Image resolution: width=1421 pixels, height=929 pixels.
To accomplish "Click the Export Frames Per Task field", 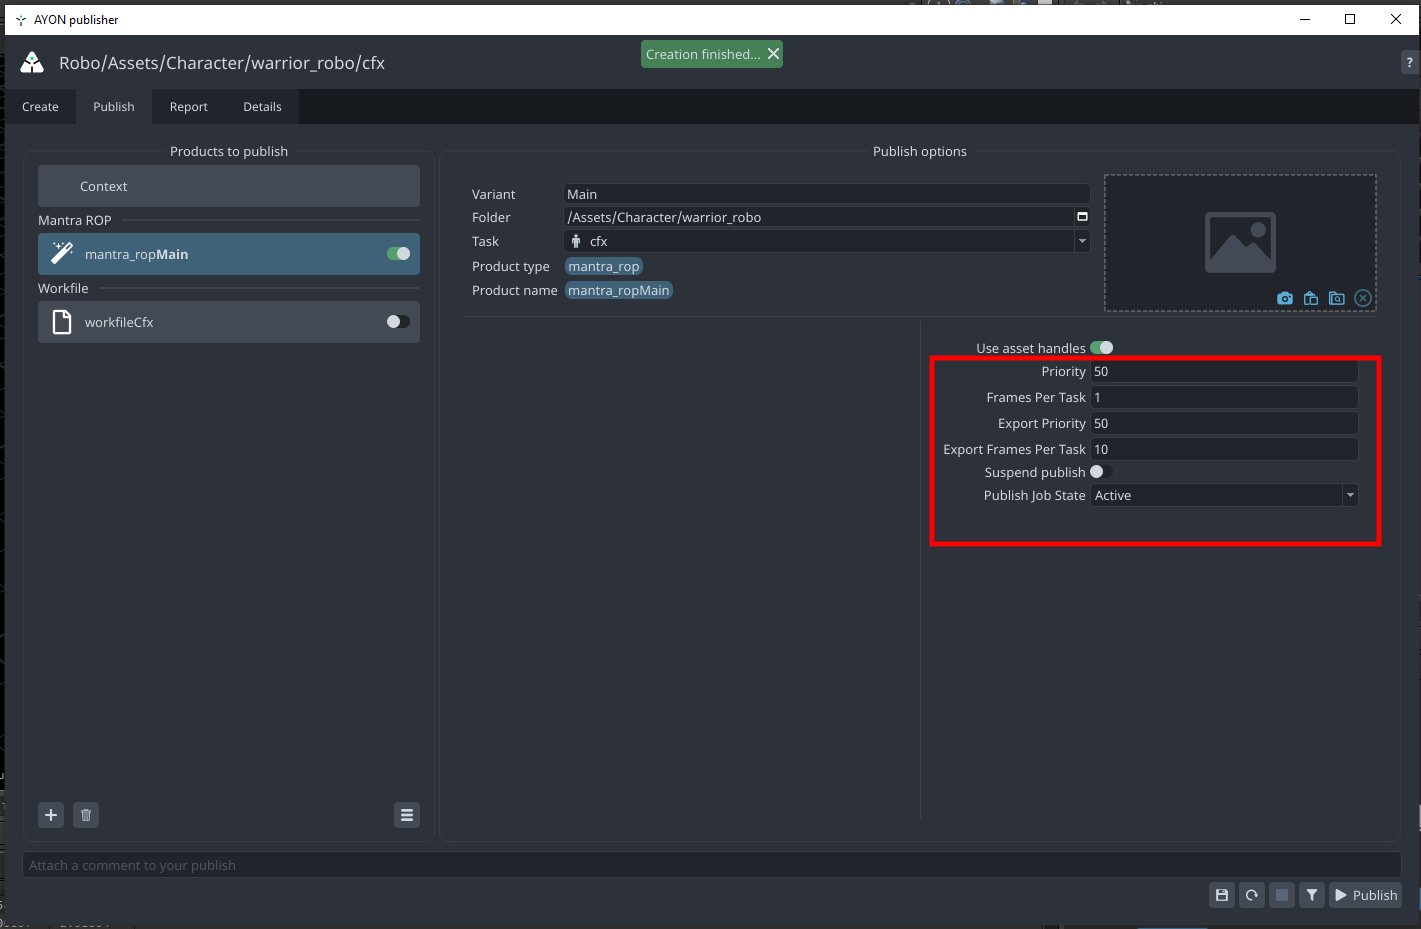I will pos(1224,449).
